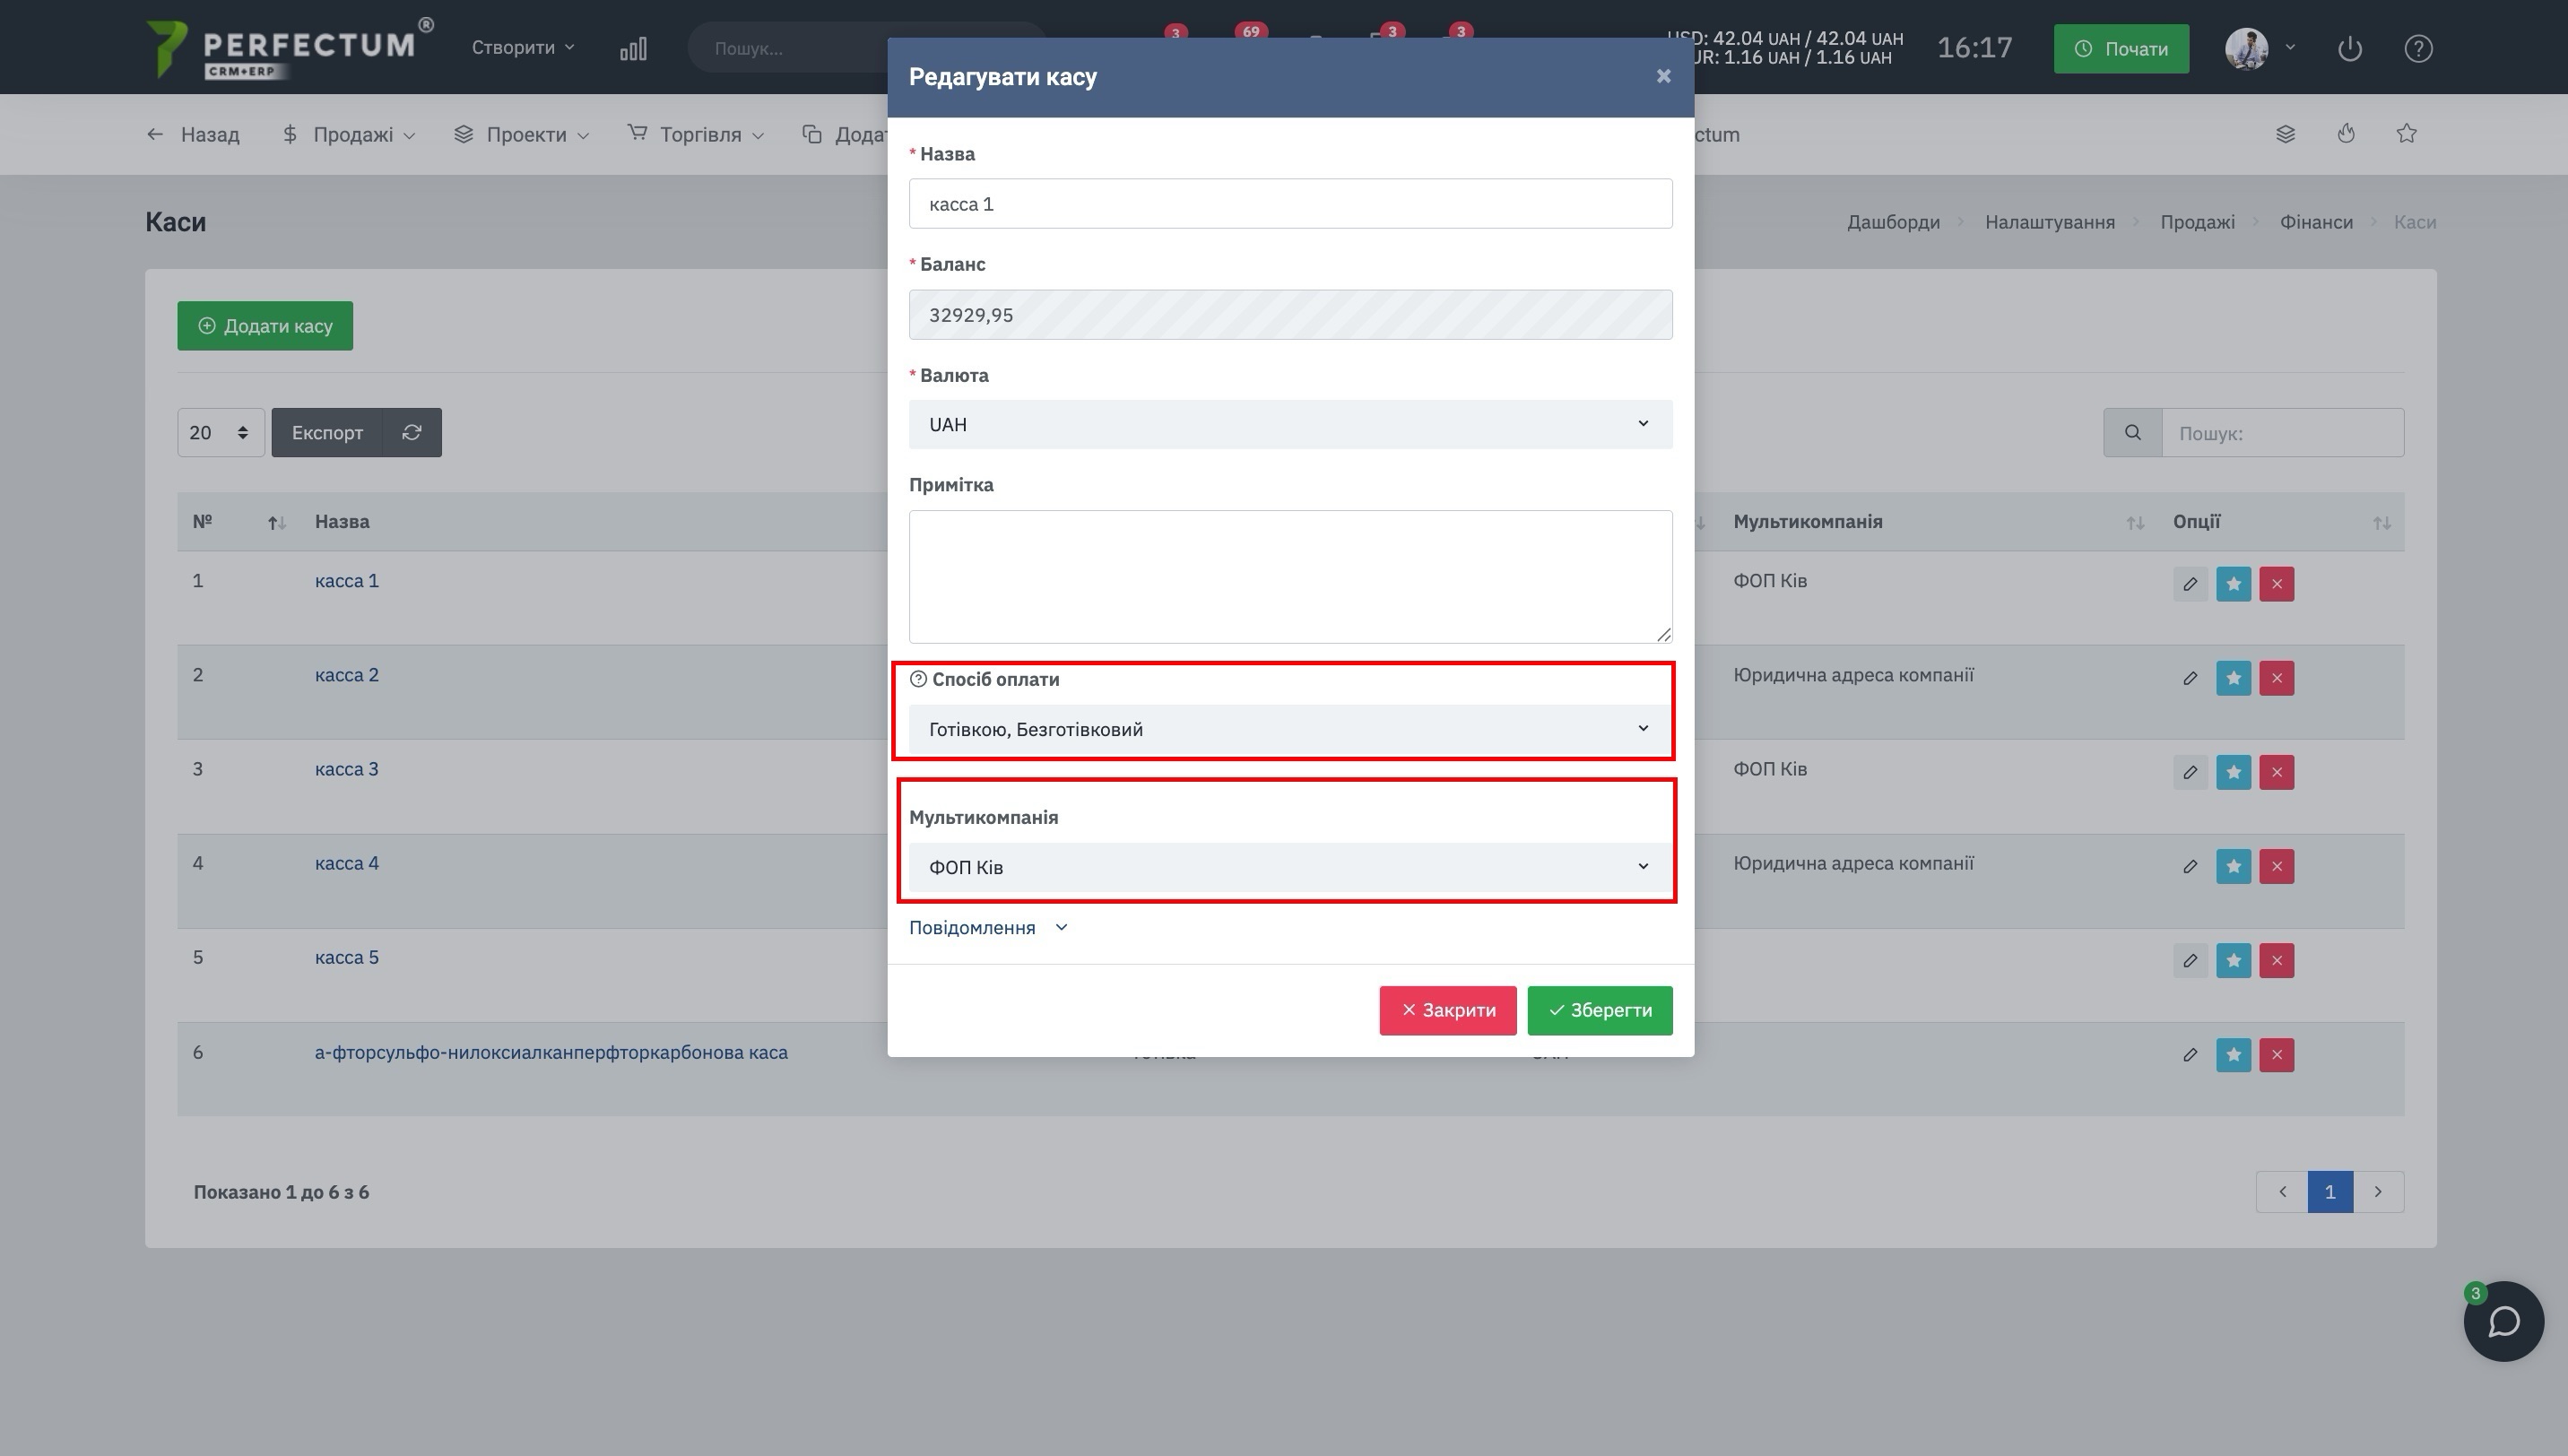
Task: Close the Редагувати касу dialog
Action: pos(1663,76)
